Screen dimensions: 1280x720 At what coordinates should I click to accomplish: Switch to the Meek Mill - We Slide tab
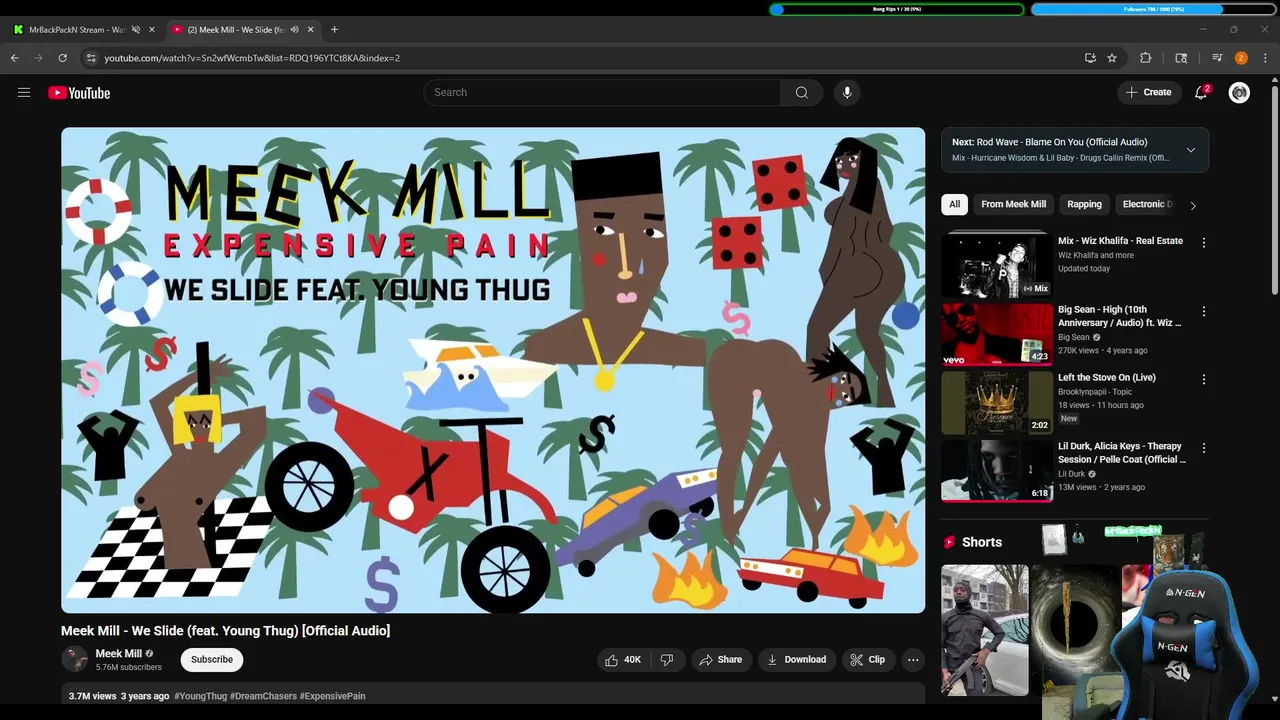click(234, 29)
